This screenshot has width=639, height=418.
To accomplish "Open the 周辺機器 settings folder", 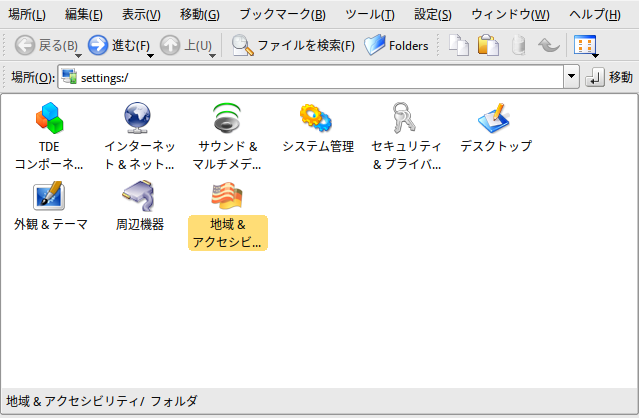I will (139, 206).
